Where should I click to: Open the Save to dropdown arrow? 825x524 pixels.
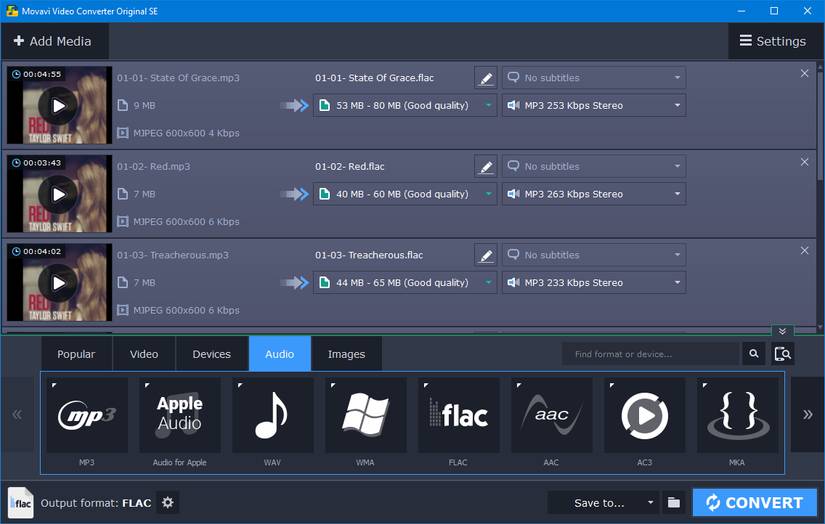click(650, 502)
